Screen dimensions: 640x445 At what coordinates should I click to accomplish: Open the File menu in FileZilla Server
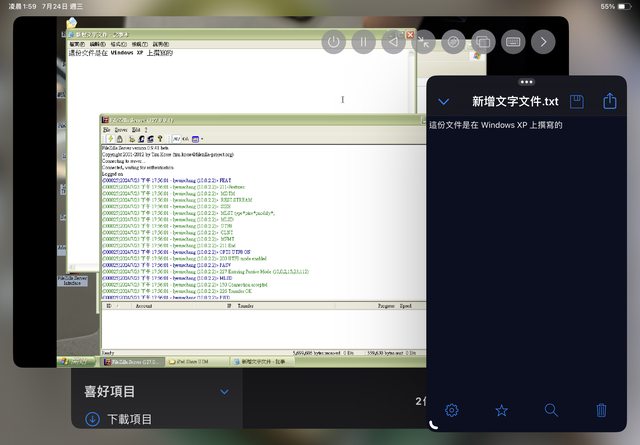(107, 129)
